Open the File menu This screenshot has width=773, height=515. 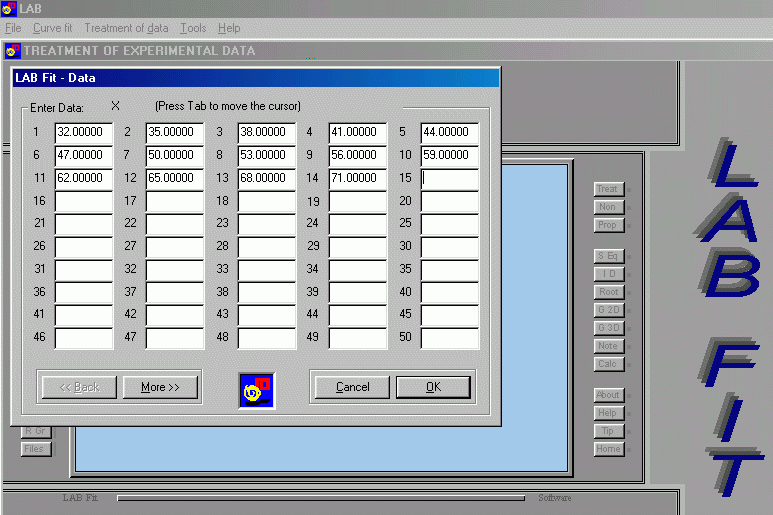(x=13, y=28)
